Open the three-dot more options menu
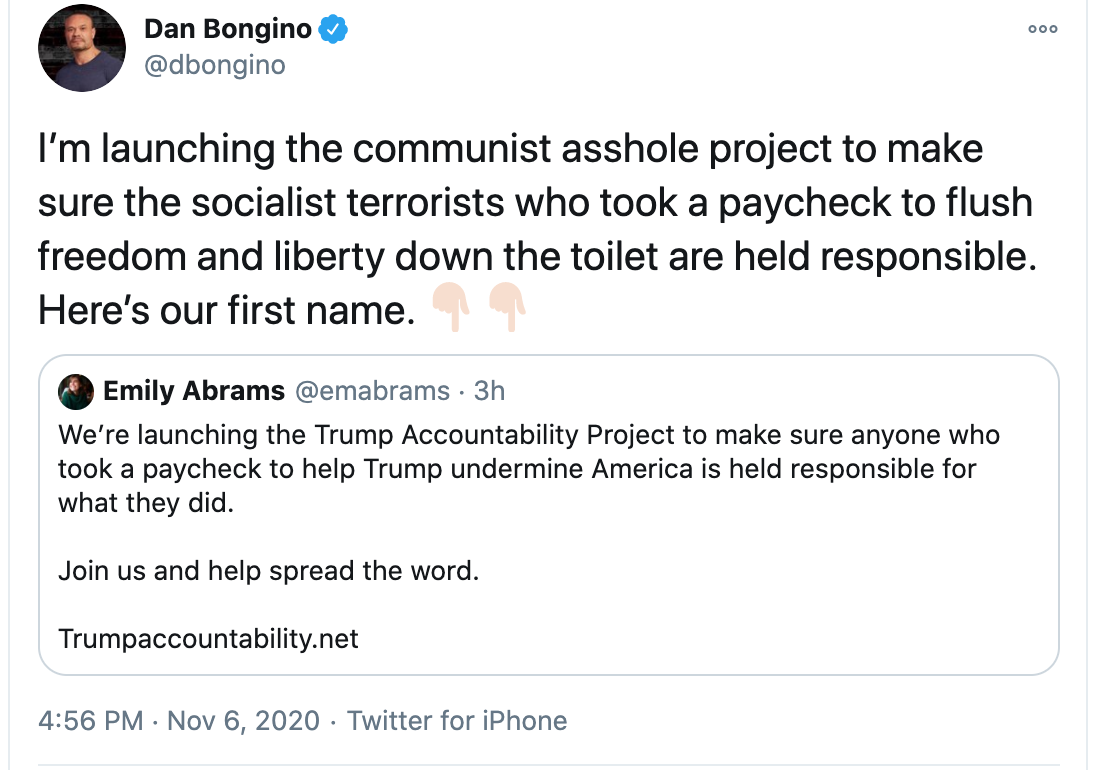The height and width of the screenshot is (770, 1098). click(x=1043, y=29)
